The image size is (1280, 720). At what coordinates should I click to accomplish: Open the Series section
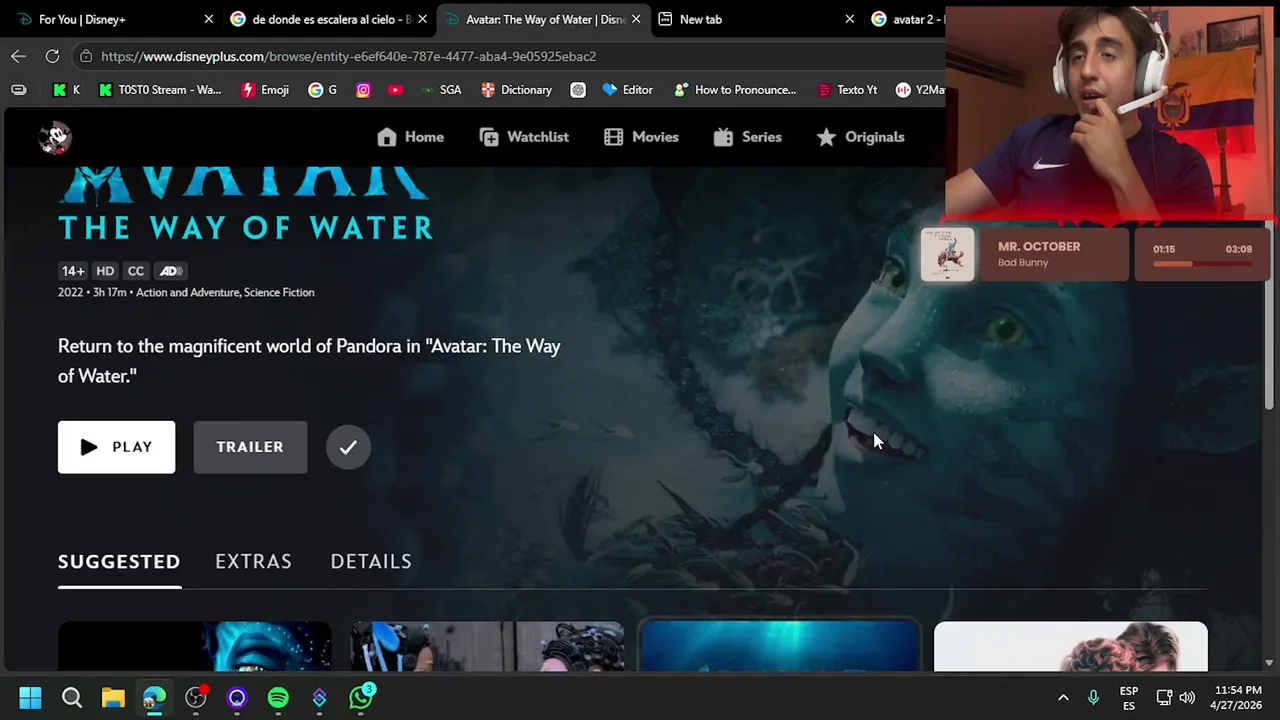pos(747,137)
